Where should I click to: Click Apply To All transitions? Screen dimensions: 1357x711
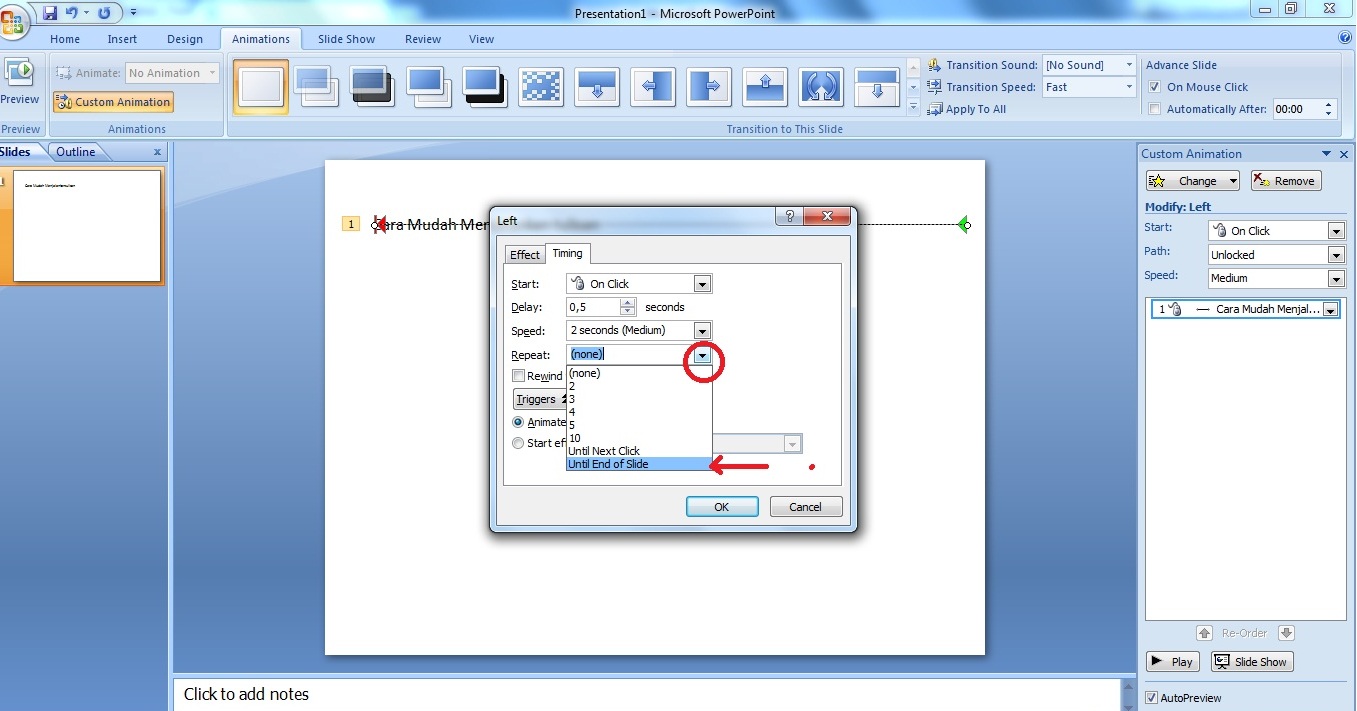pos(967,109)
